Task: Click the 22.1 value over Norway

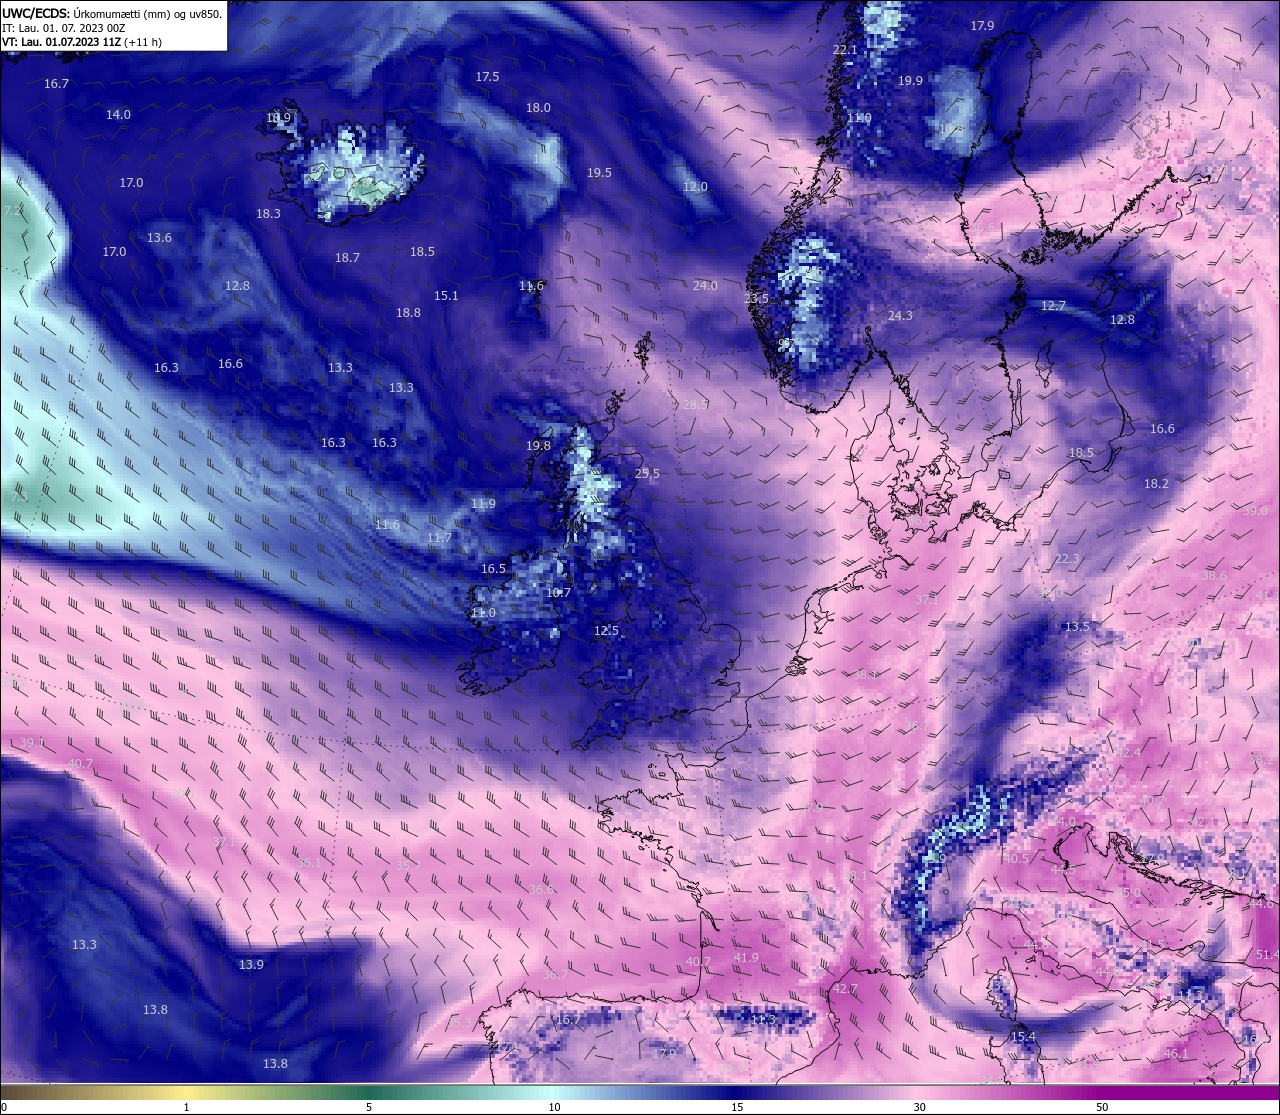Action: (845, 50)
